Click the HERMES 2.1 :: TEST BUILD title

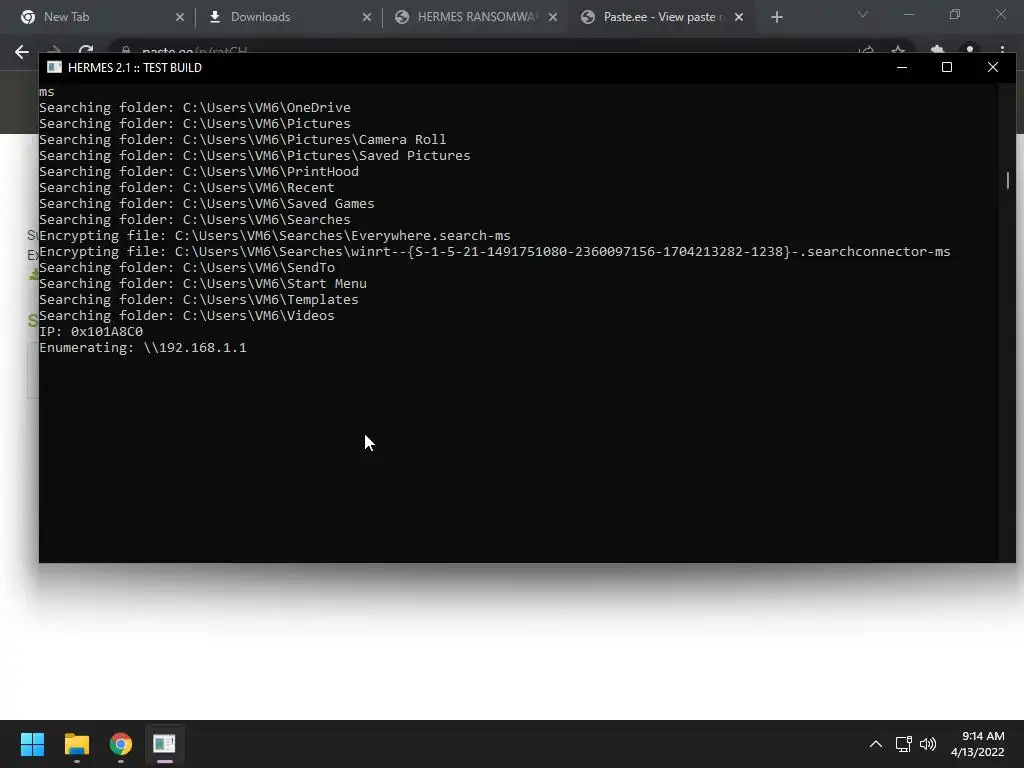(135, 68)
